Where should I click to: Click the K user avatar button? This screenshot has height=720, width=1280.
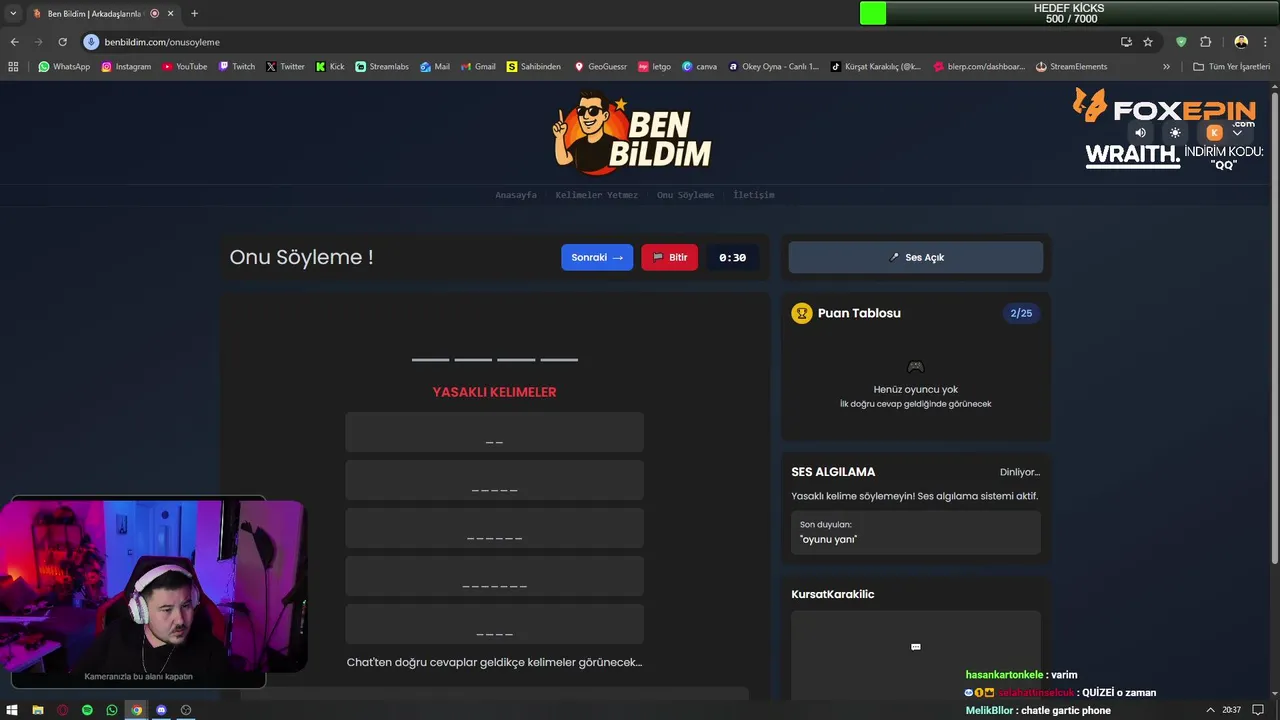pyautogui.click(x=1214, y=133)
